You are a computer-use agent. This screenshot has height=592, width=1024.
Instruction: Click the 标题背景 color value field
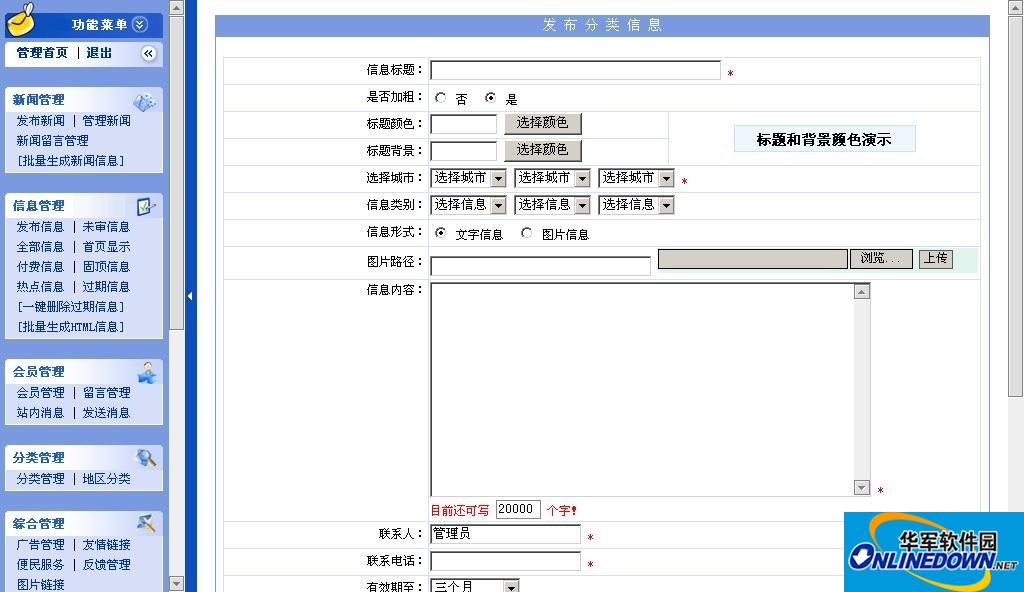[464, 151]
